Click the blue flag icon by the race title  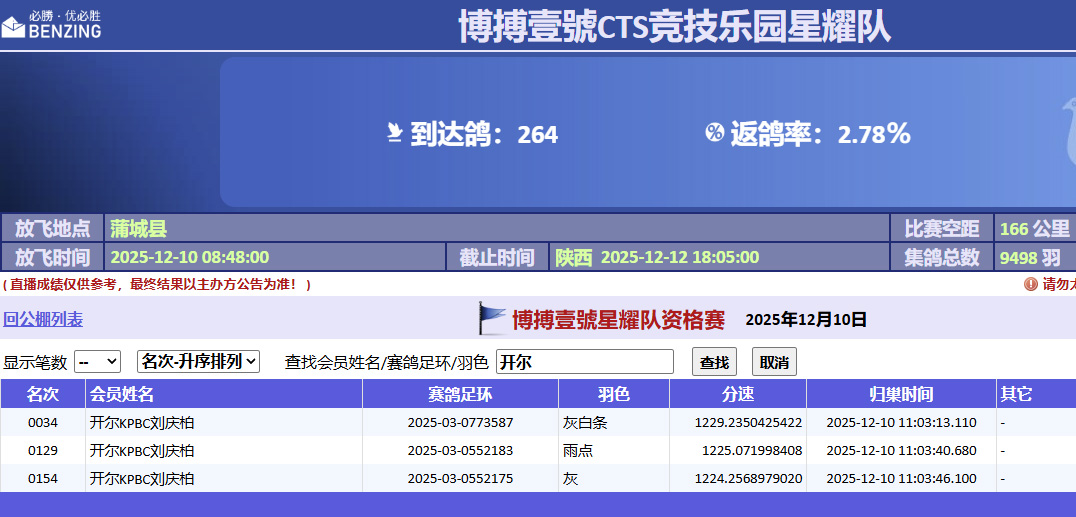pyautogui.click(x=492, y=319)
